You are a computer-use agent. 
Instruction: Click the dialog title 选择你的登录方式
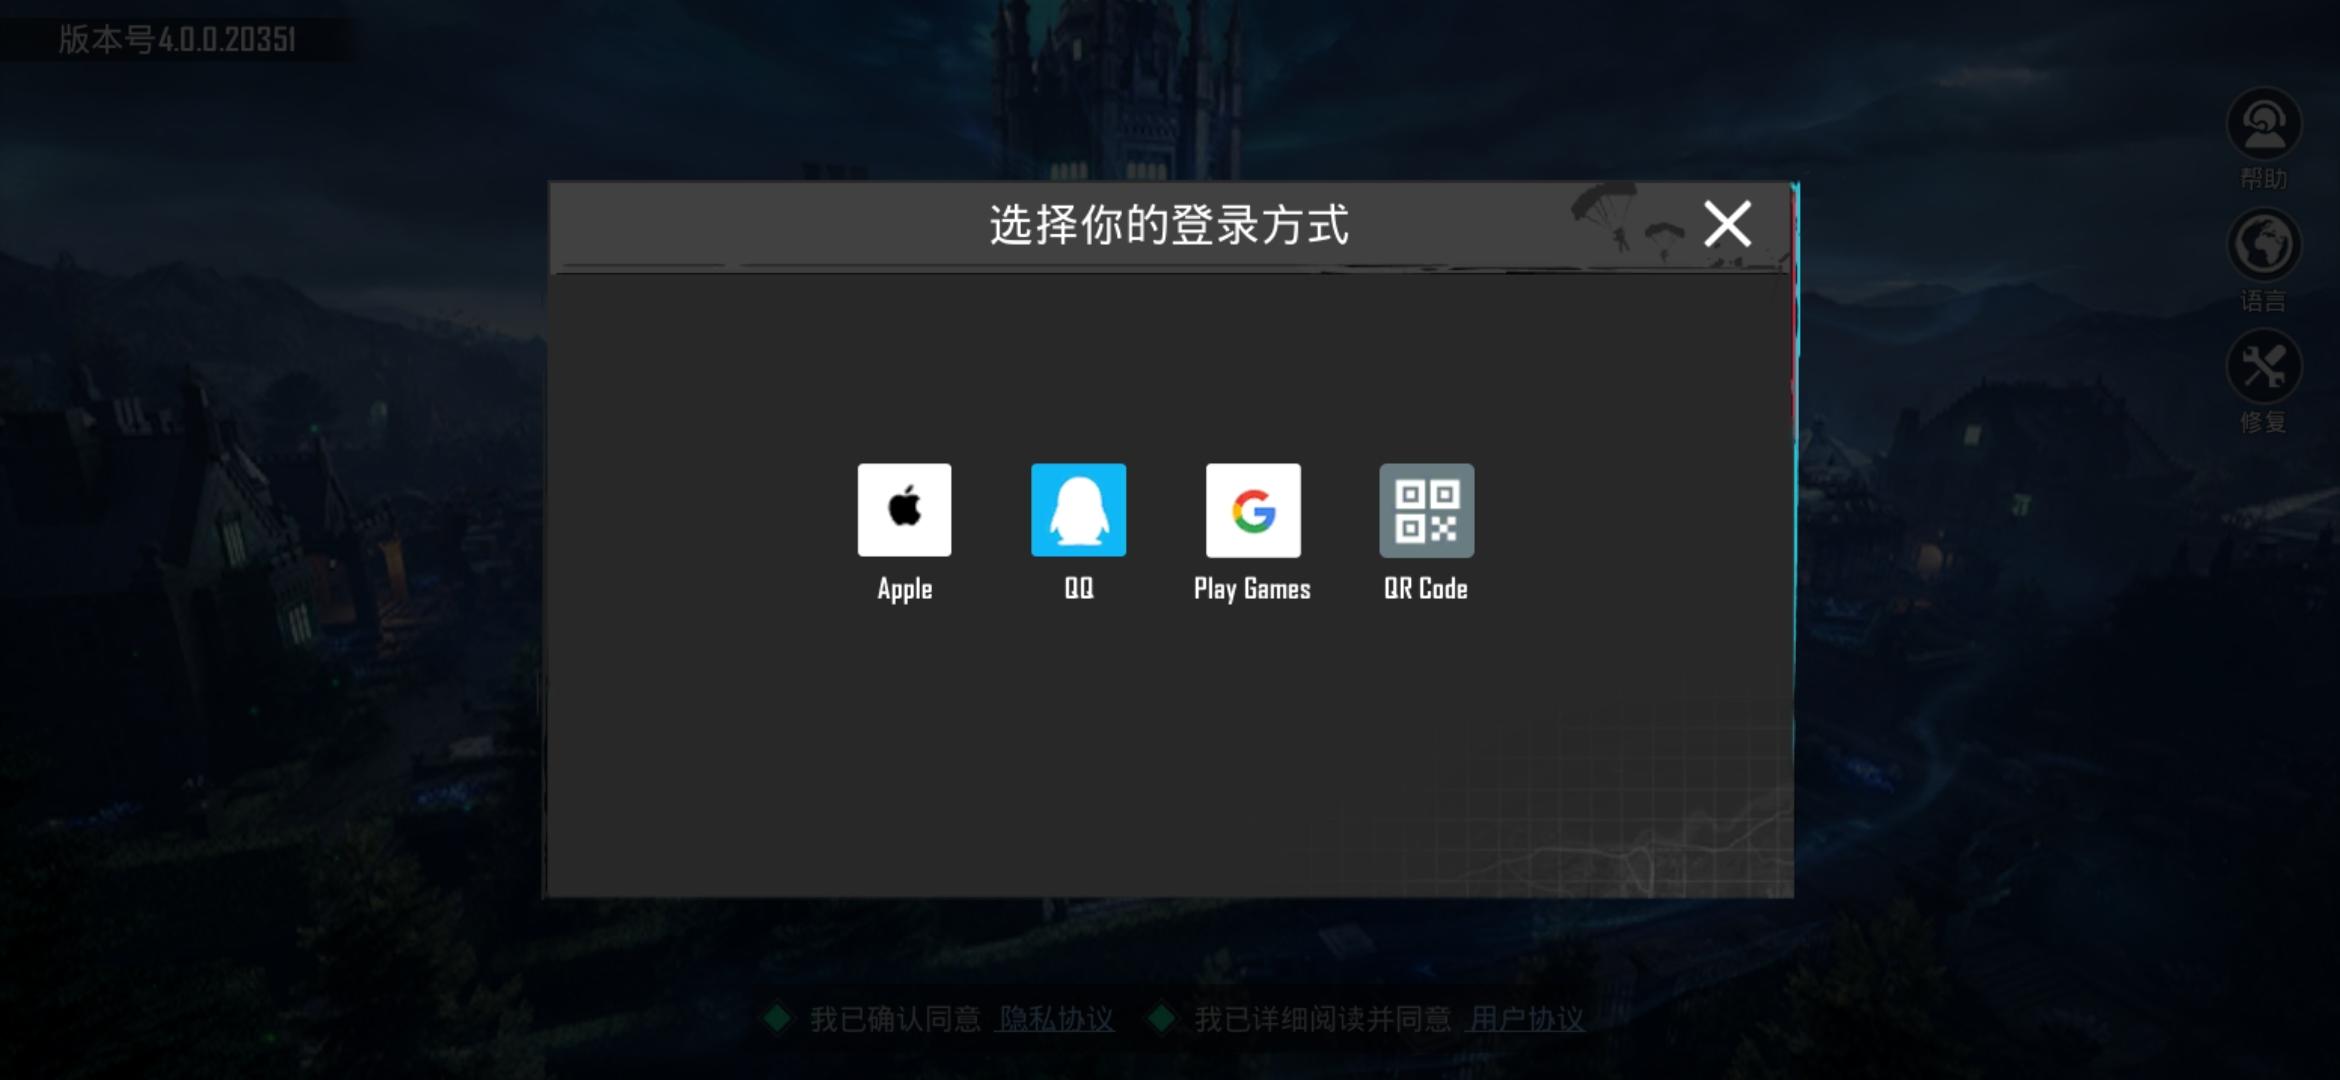[x=1169, y=225]
